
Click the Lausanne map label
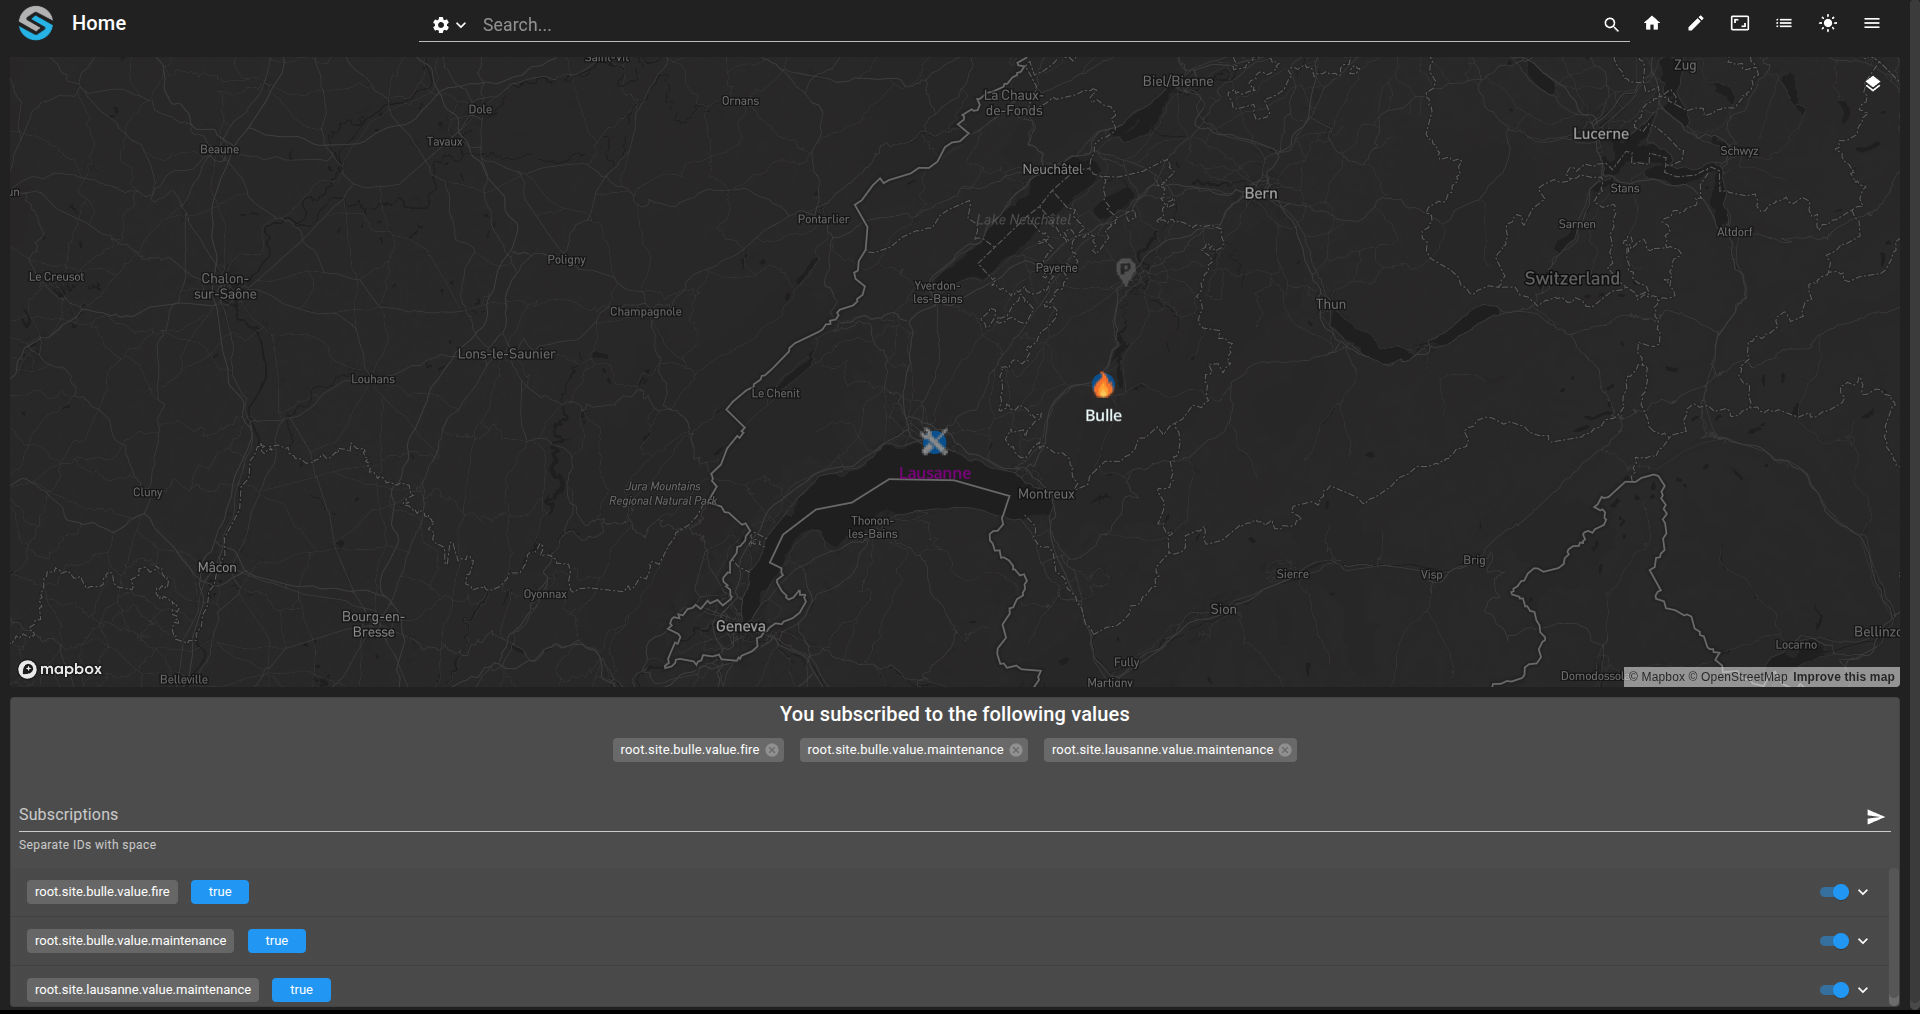pyautogui.click(x=935, y=474)
